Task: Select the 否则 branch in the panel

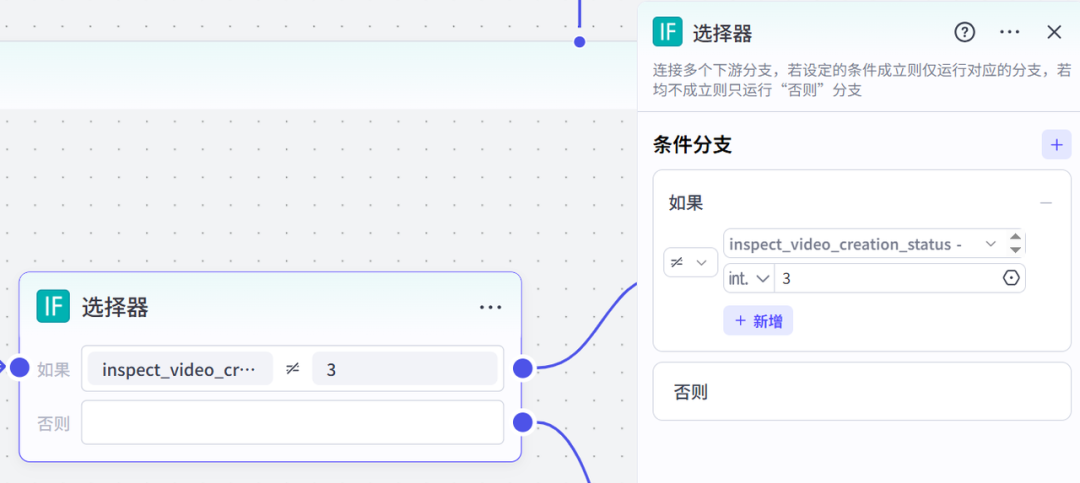Action: pyautogui.click(x=861, y=392)
